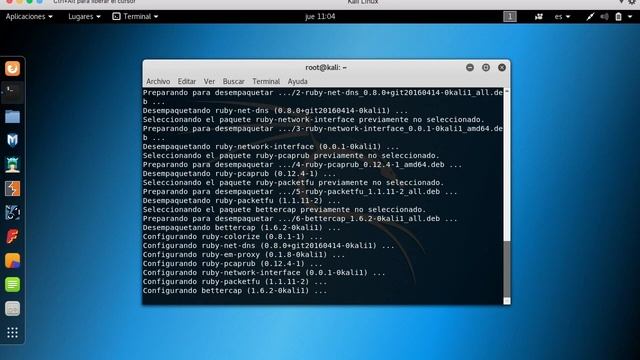
Task: Click the terminal vertical scrollbar thumb
Action: pyautogui.click(x=507, y=269)
